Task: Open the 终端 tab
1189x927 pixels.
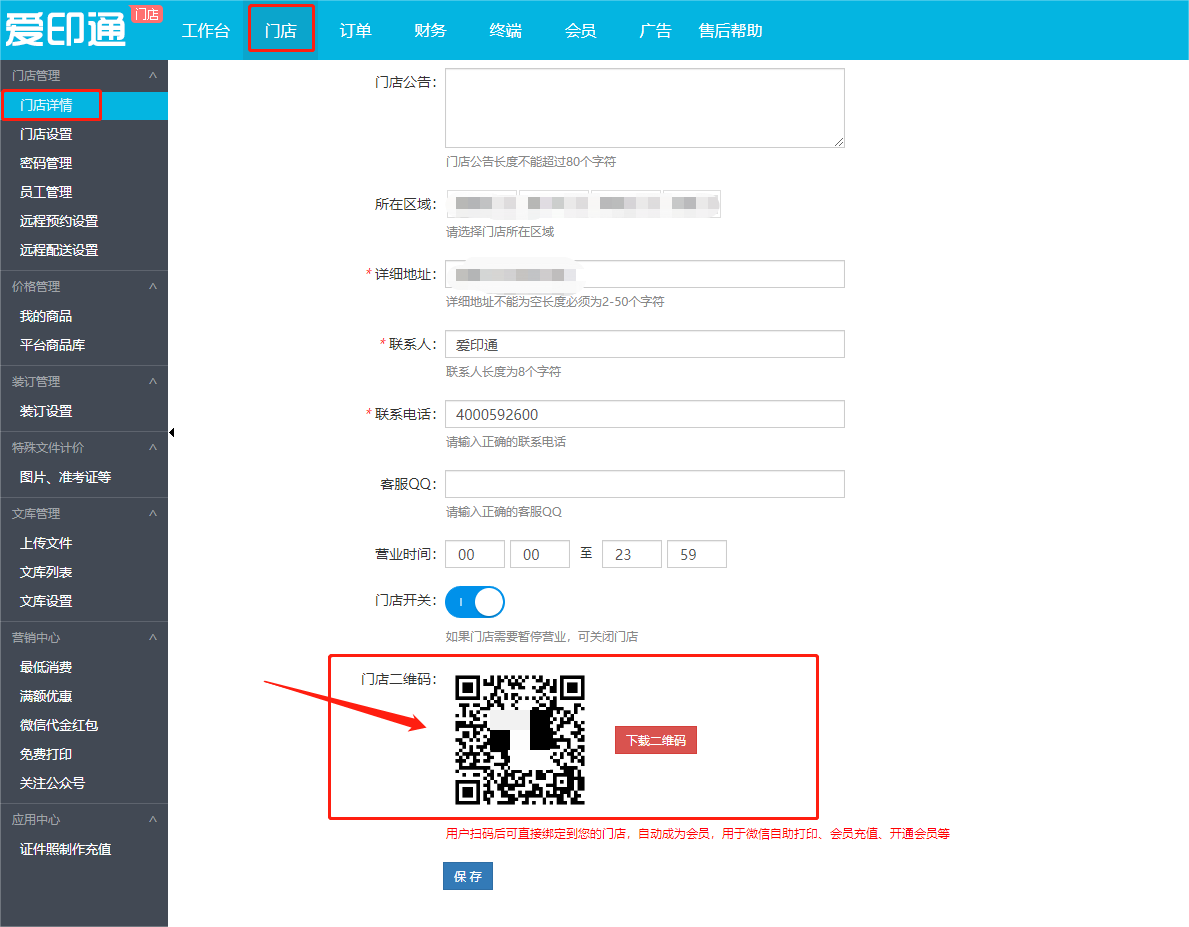Action: [x=506, y=30]
